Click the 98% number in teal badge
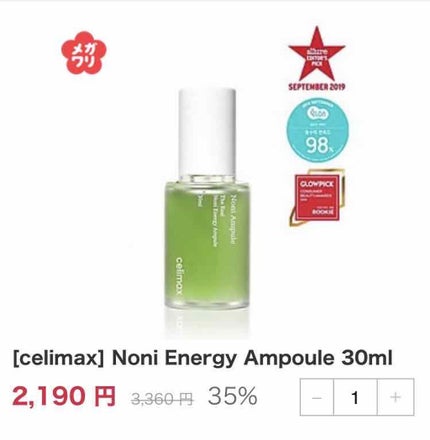Image resolution: width=430 pixels, height=440 pixels. 319,146
